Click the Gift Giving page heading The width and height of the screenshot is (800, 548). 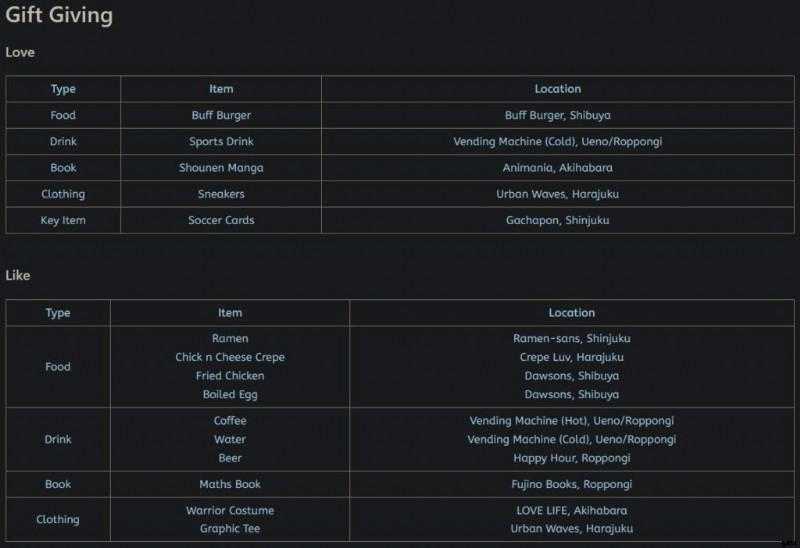tap(59, 16)
